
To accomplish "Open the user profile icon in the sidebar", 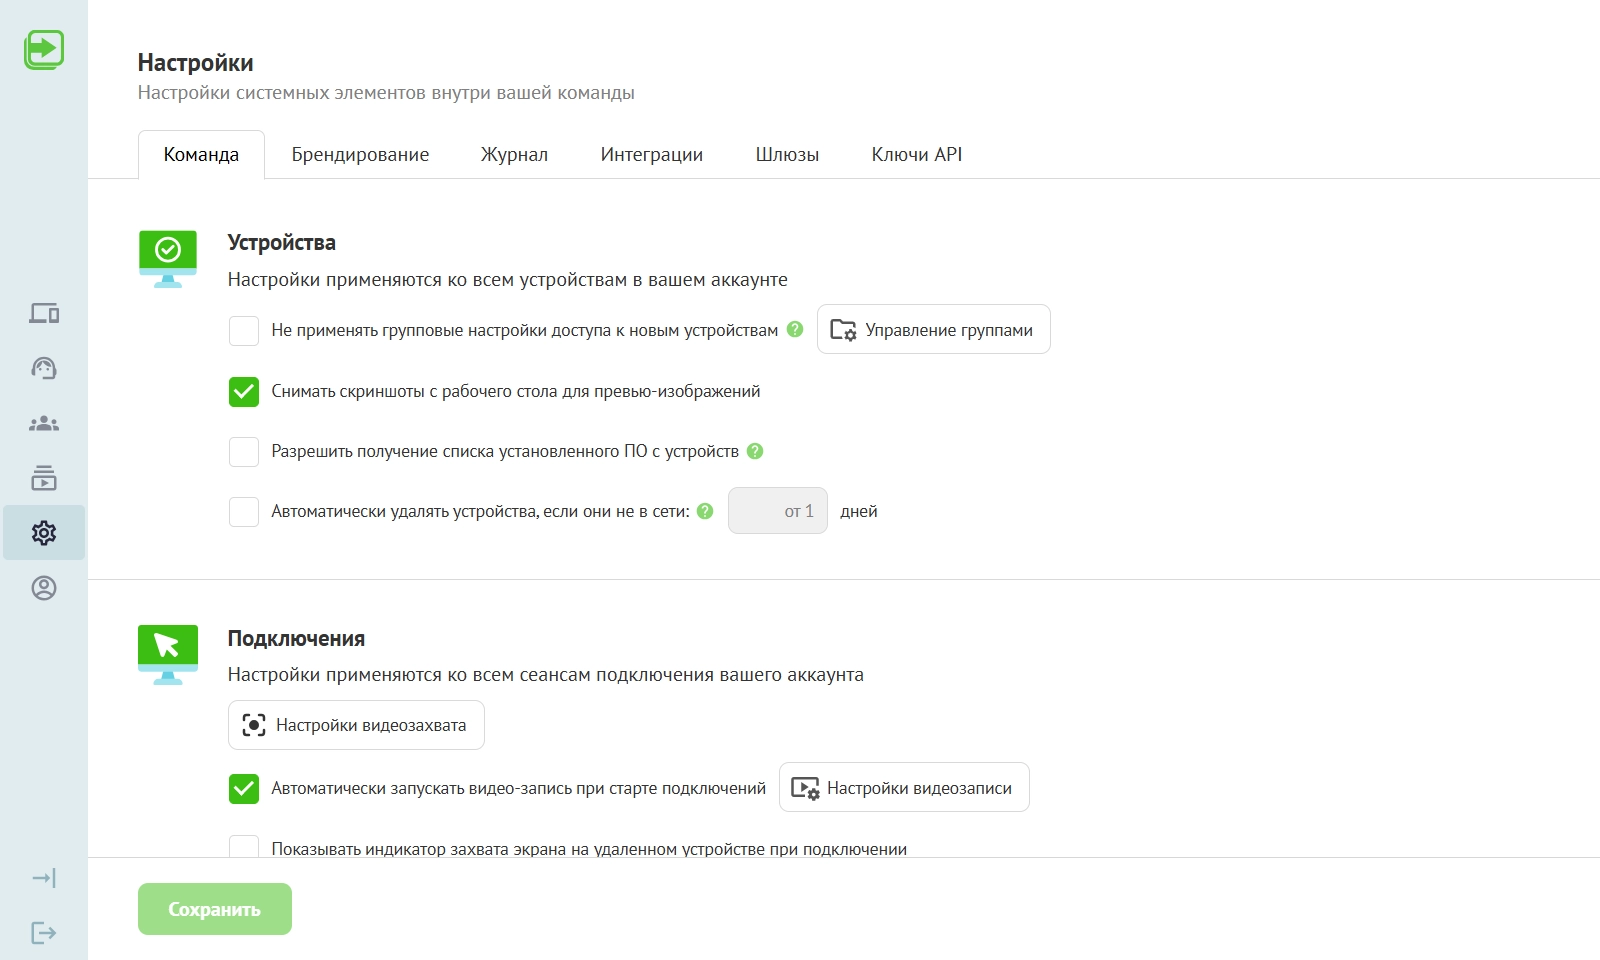I will click(x=44, y=588).
